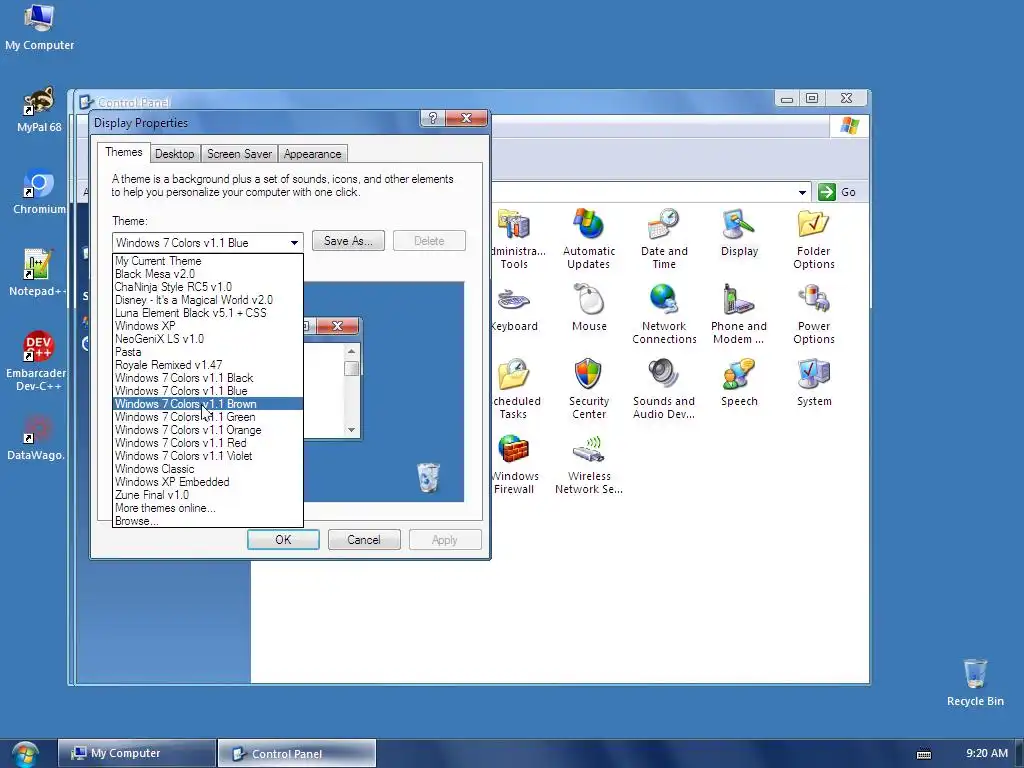Select the Chromium desktop shortcut

[x=39, y=191]
